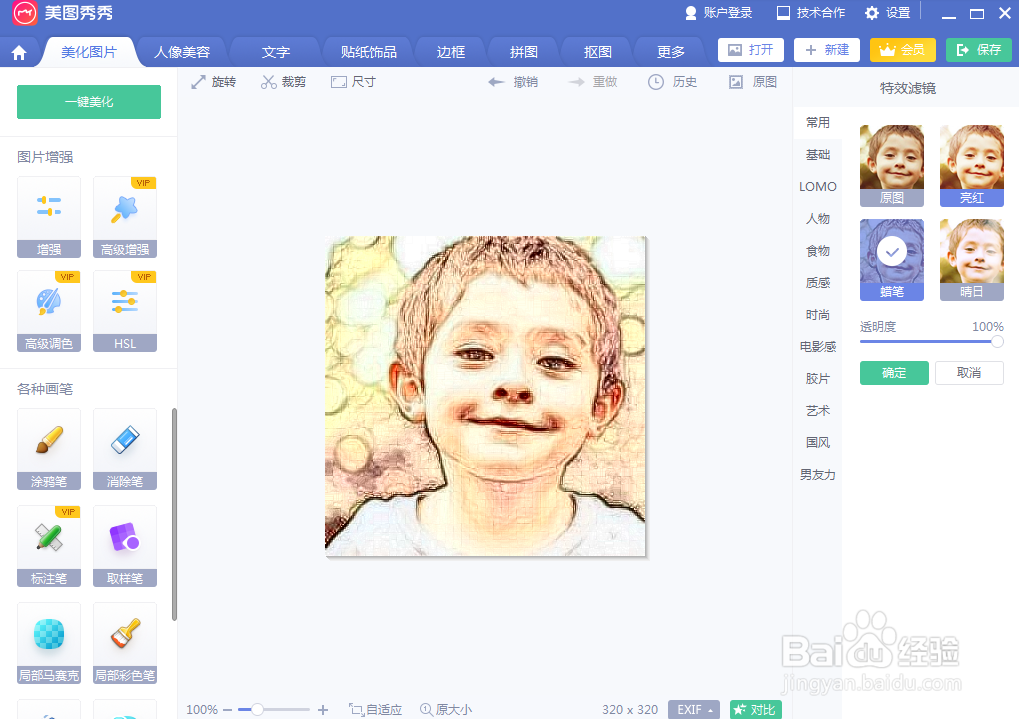Switch to the 文字 tab
The height and width of the screenshot is (719, 1019).
coord(276,52)
